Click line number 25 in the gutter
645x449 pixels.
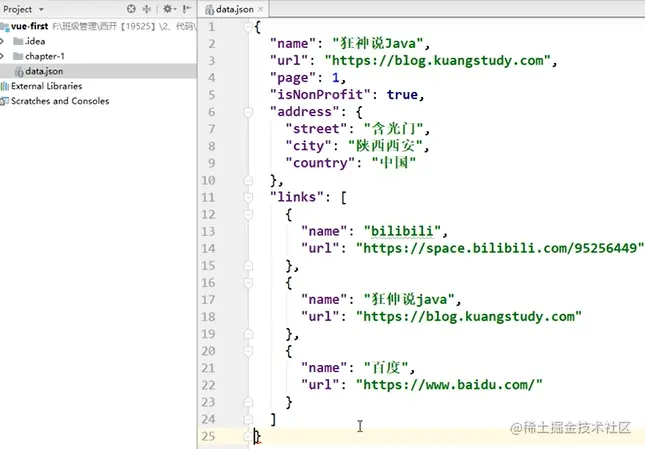(208, 436)
